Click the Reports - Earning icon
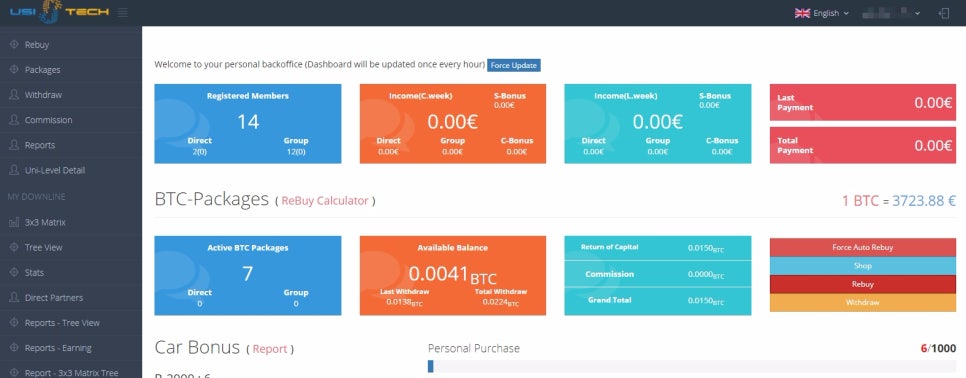 pyautogui.click(x=14, y=348)
